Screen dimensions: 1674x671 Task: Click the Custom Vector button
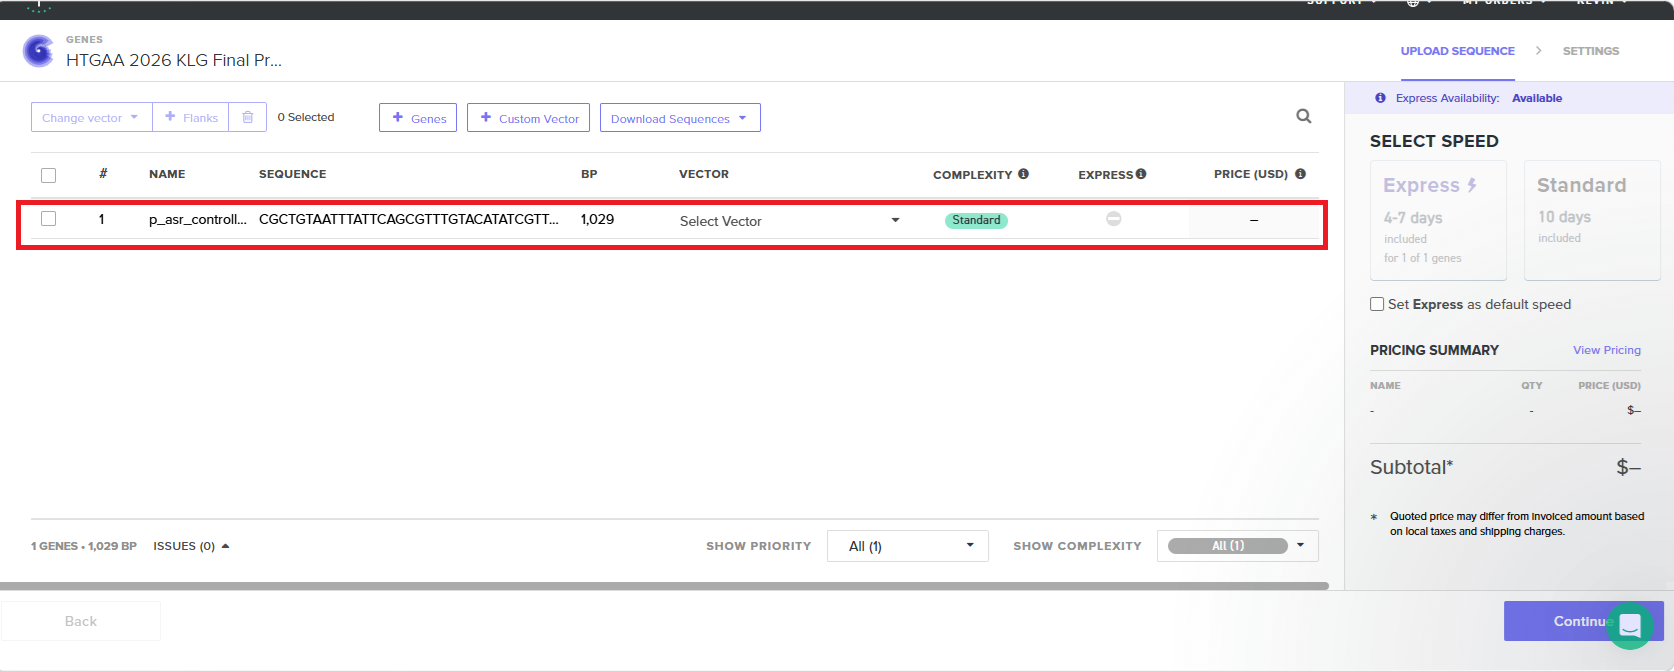point(528,118)
